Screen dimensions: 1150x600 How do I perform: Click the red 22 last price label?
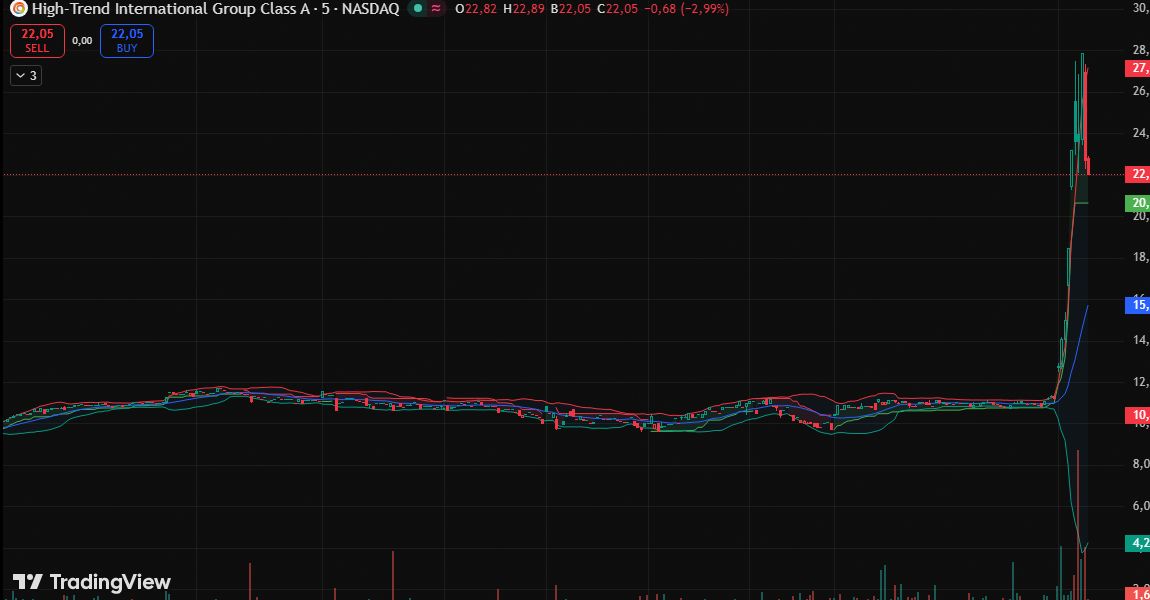[x=1138, y=174]
